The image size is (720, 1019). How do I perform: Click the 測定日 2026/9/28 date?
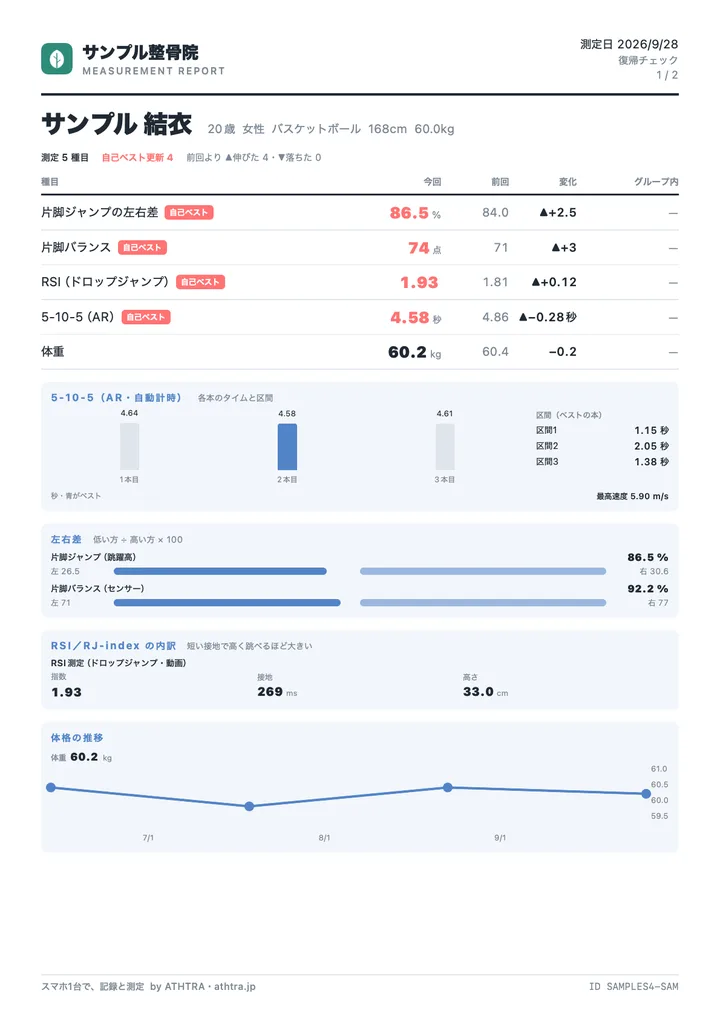pyautogui.click(x=629, y=44)
